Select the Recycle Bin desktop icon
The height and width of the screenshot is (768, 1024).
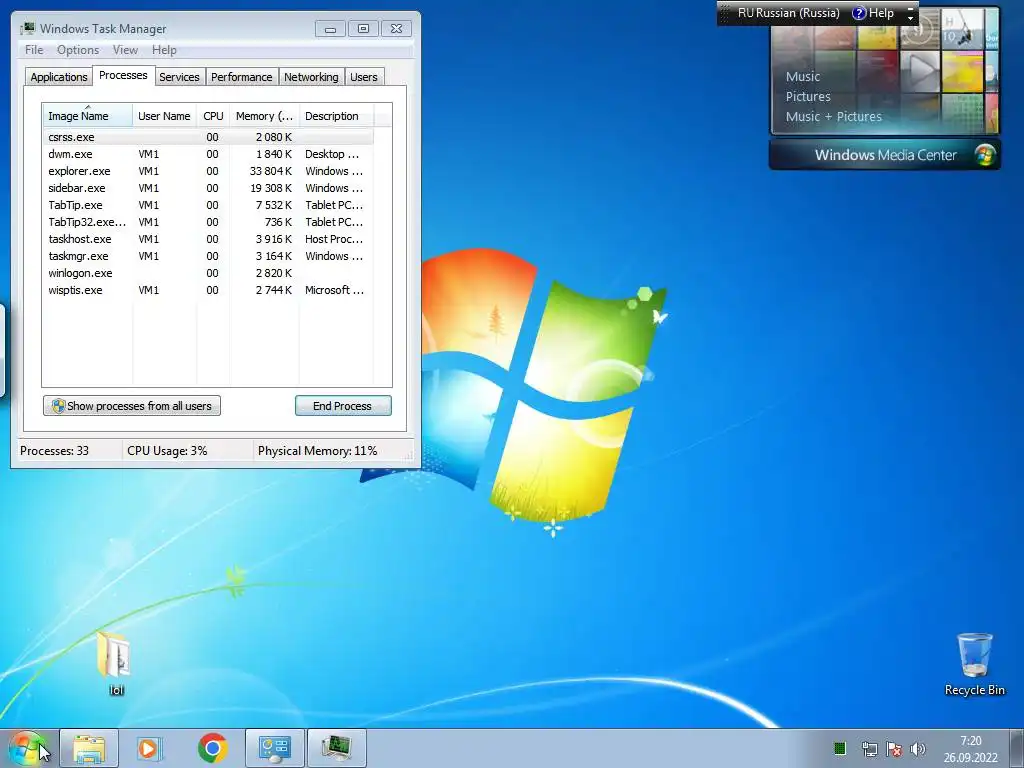pyautogui.click(x=974, y=664)
